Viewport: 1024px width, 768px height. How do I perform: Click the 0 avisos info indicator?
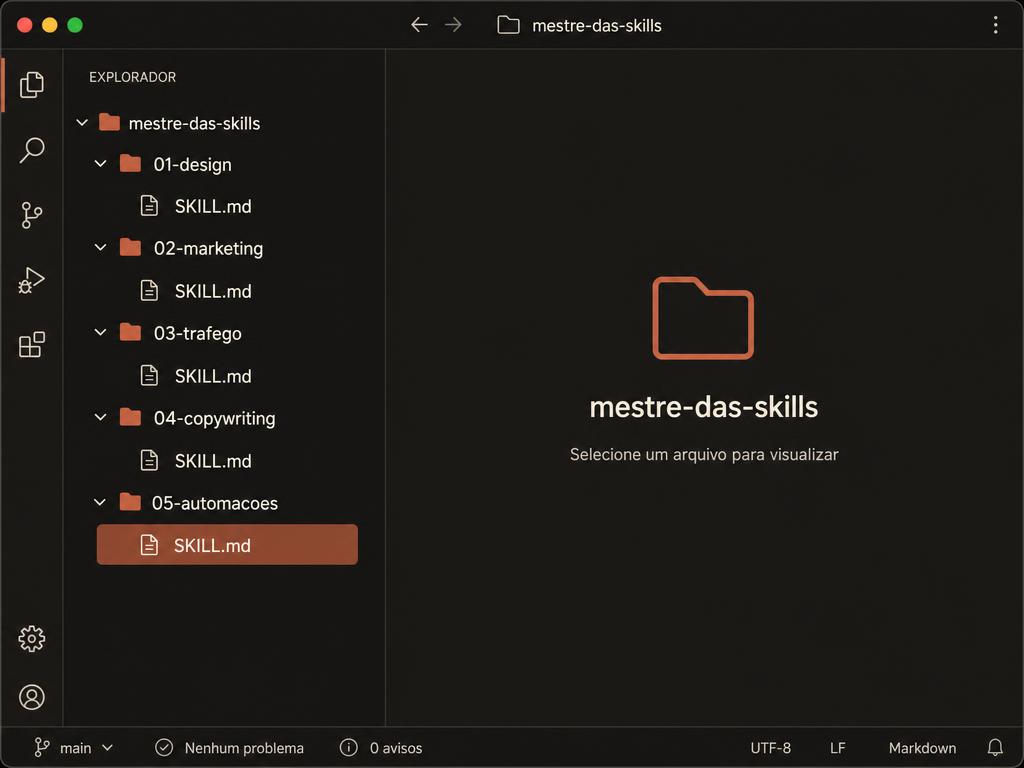pos(381,748)
